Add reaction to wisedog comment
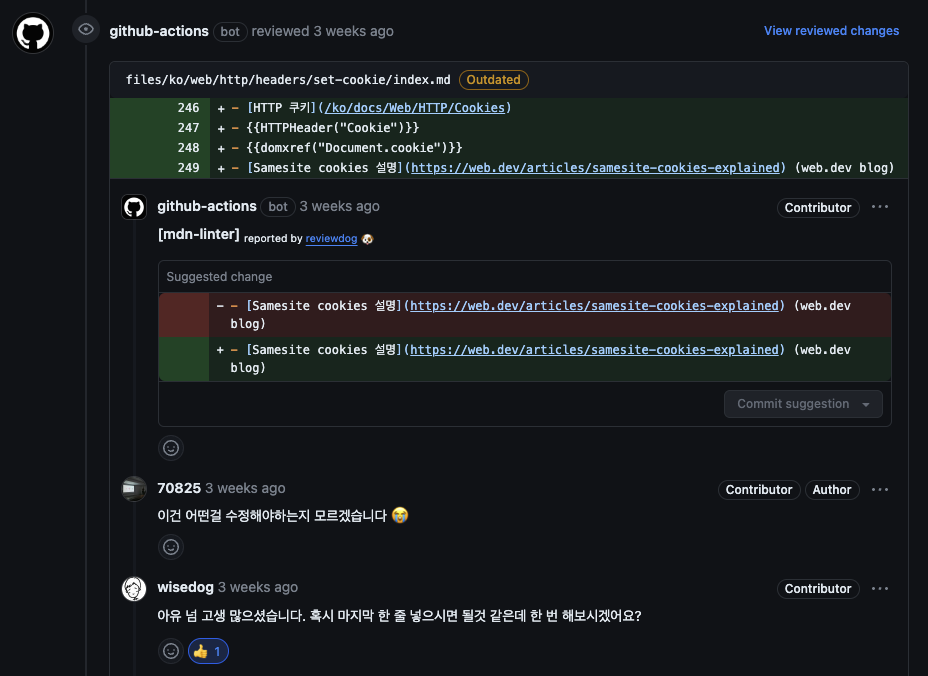This screenshot has width=928, height=676. (x=171, y=651)
